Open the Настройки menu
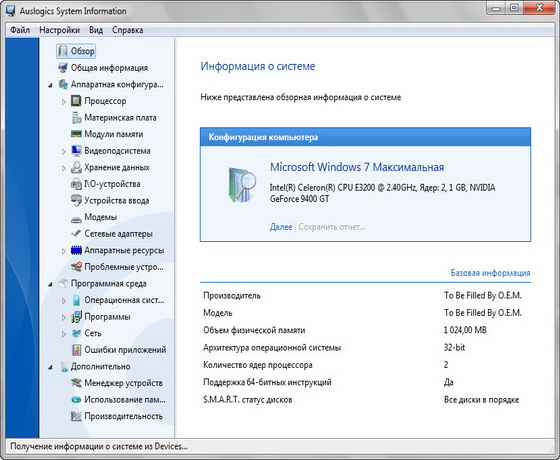The height and width of the screenshot is (460, 560). tap(59, 30)
